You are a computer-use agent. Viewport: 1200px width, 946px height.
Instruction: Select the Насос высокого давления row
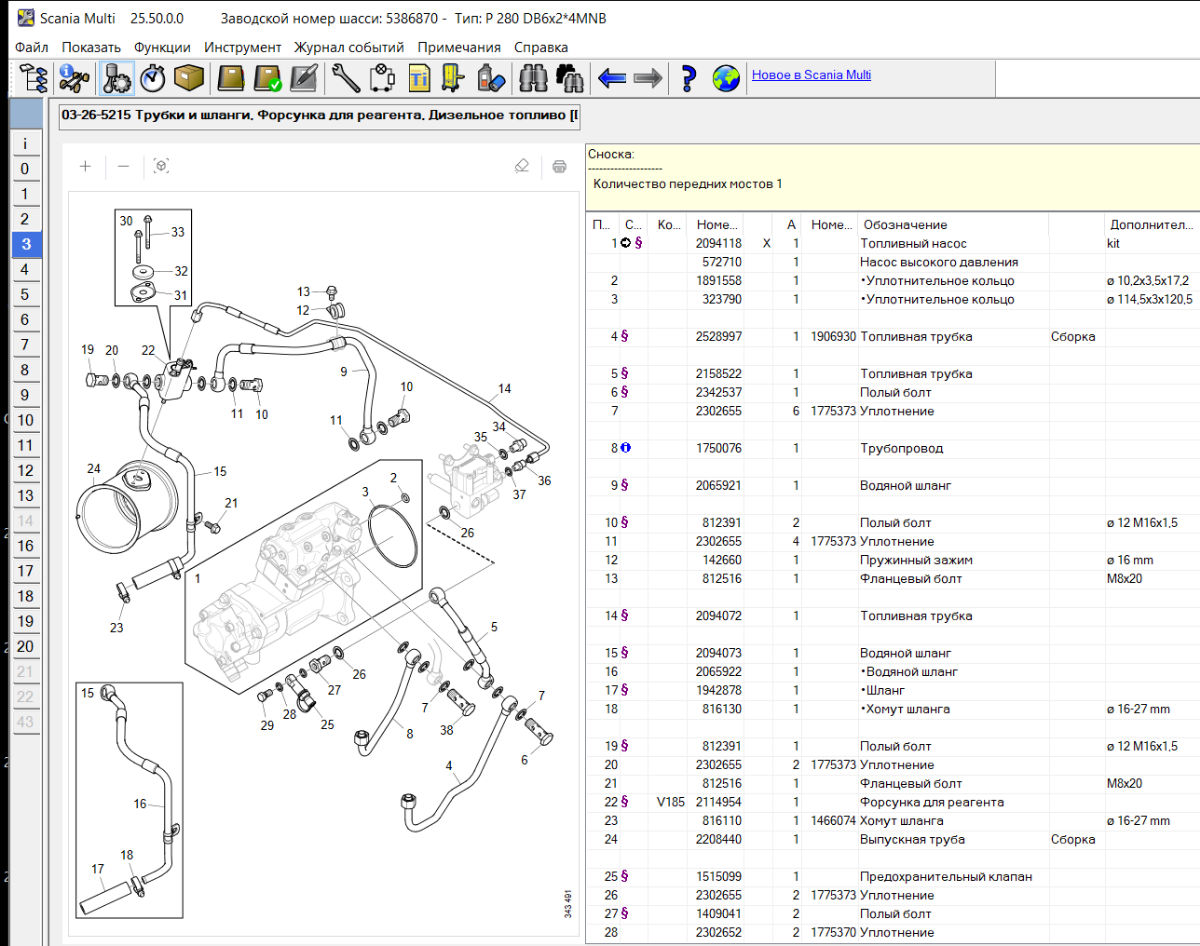point(892,262)
